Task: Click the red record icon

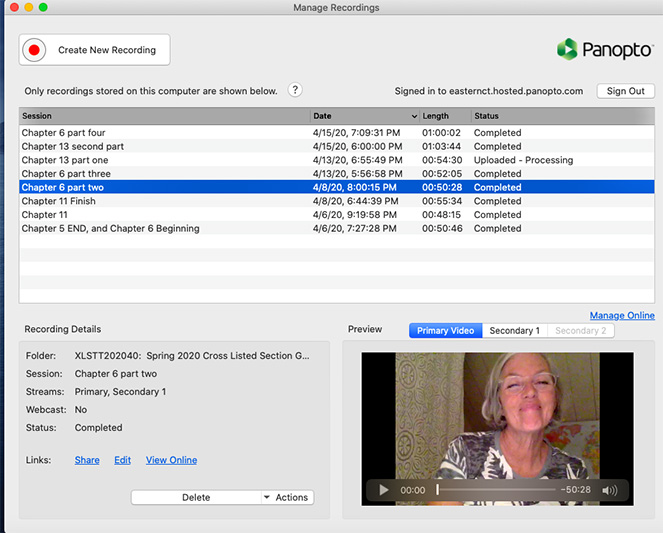Action: tap(35, 50)
